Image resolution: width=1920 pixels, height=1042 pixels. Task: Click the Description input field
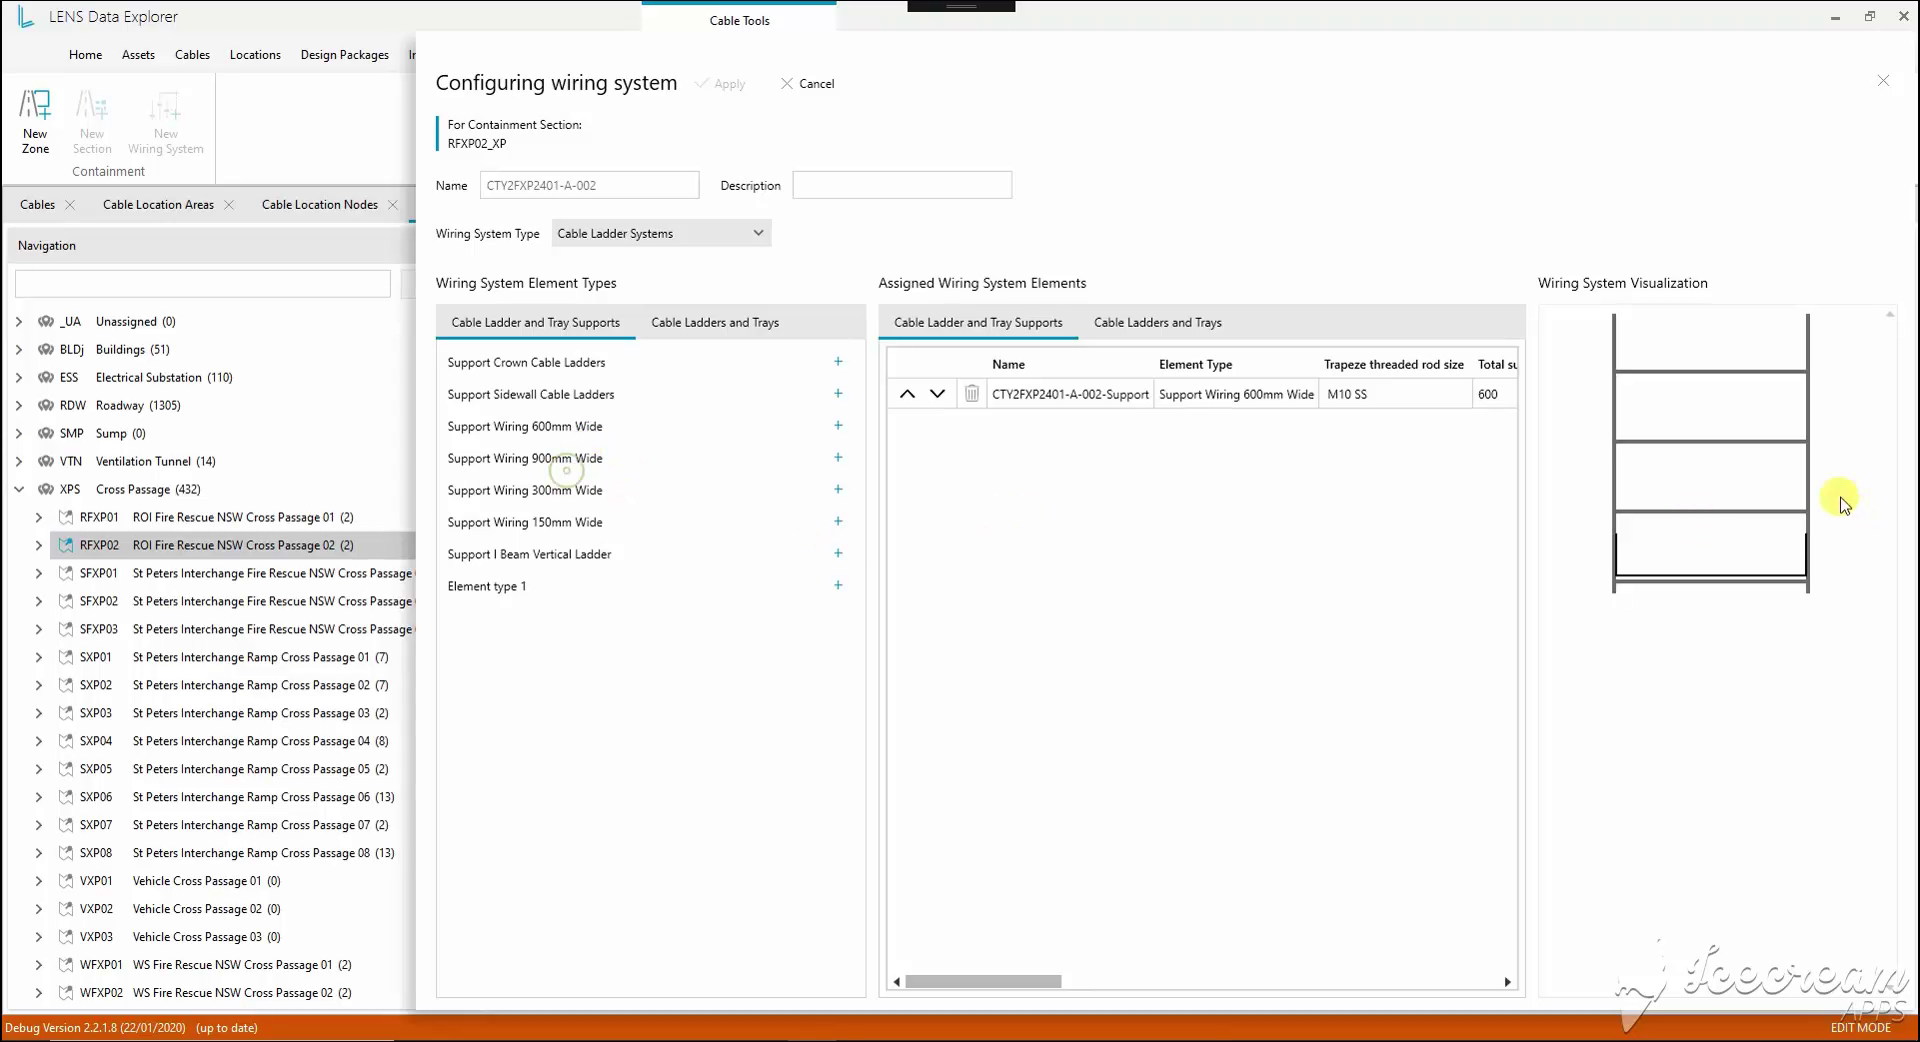click(x=902, y=186)
